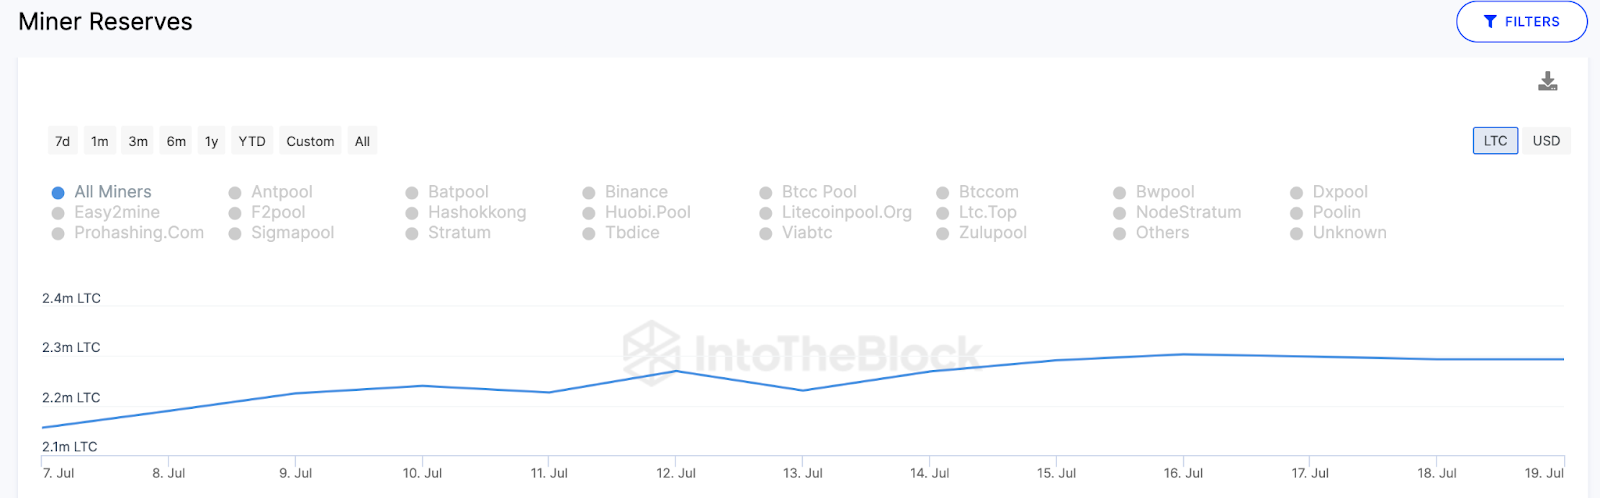Select the 7d time range
The height and width of the screenshot is (498, 1600).
[62, 141]
